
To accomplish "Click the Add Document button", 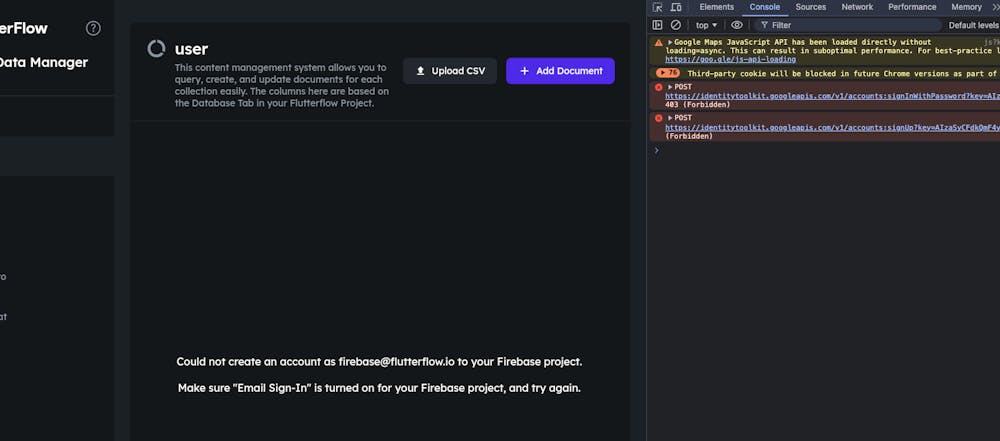I will click(x=560, y=71).
